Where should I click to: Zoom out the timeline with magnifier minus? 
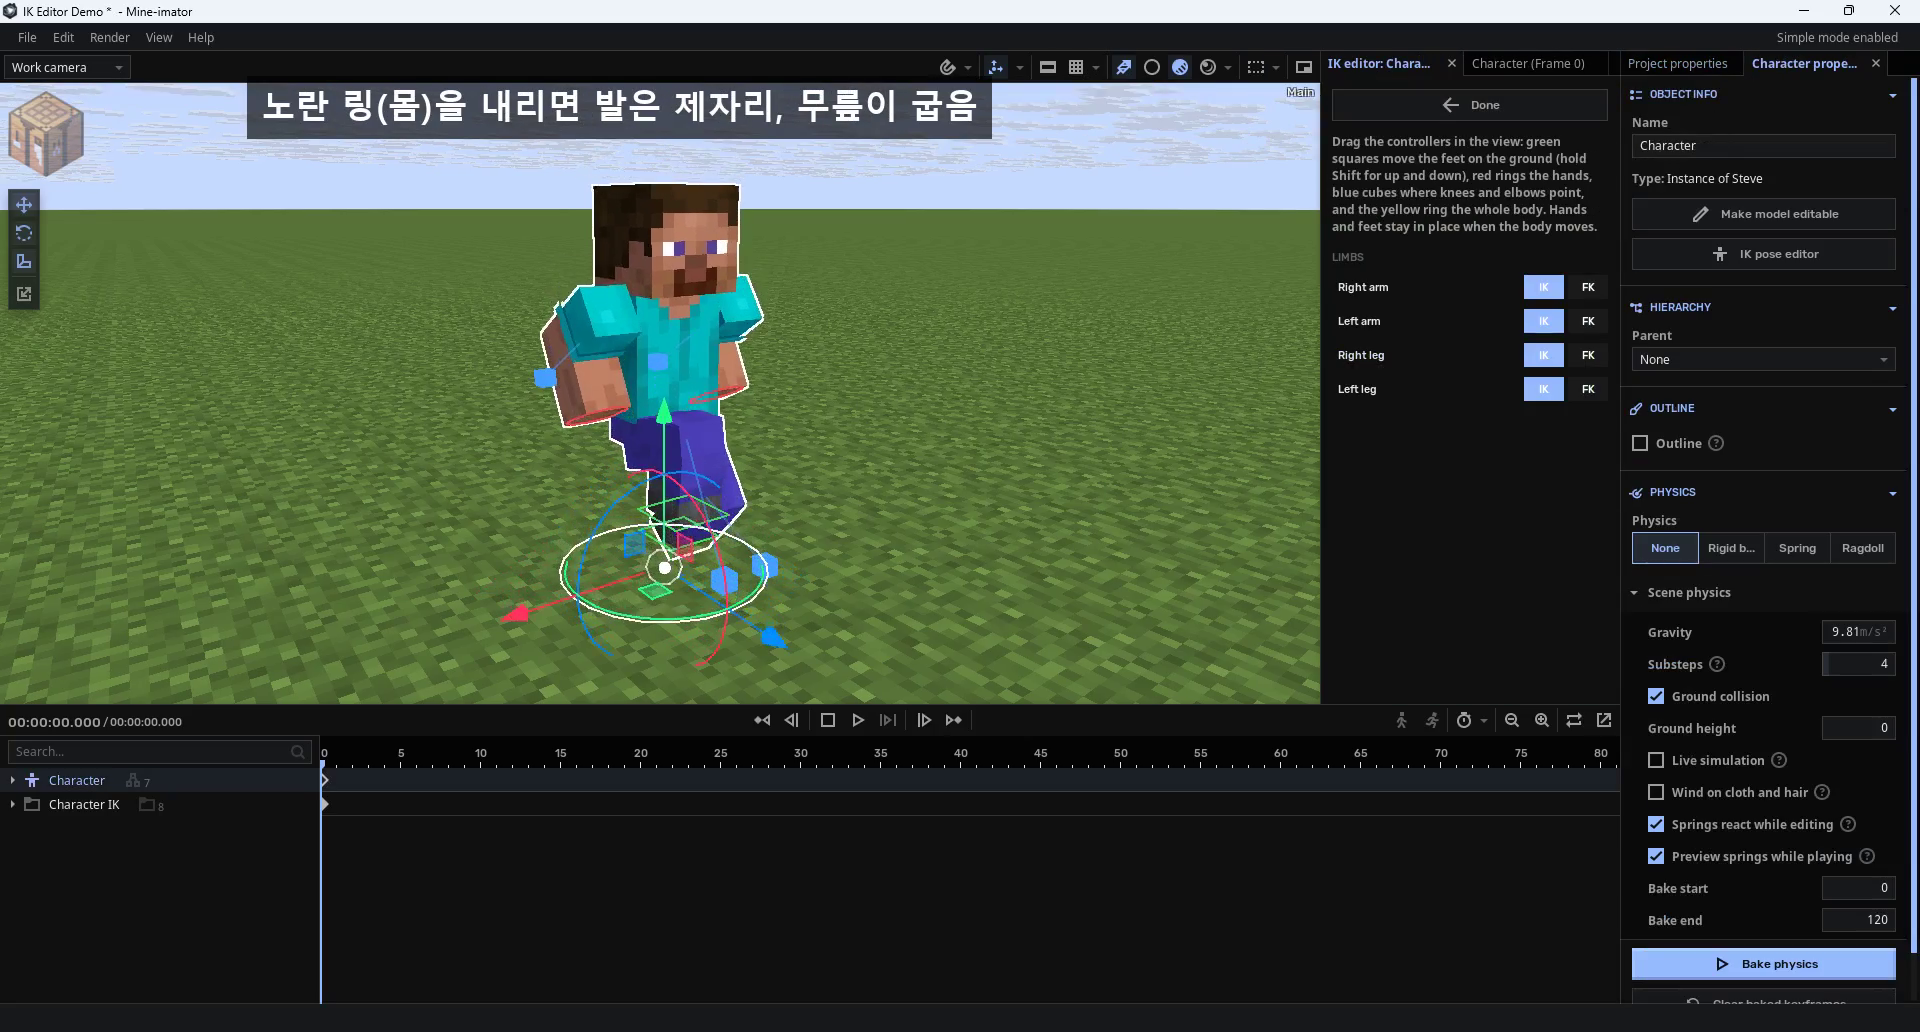point(1512,720)
